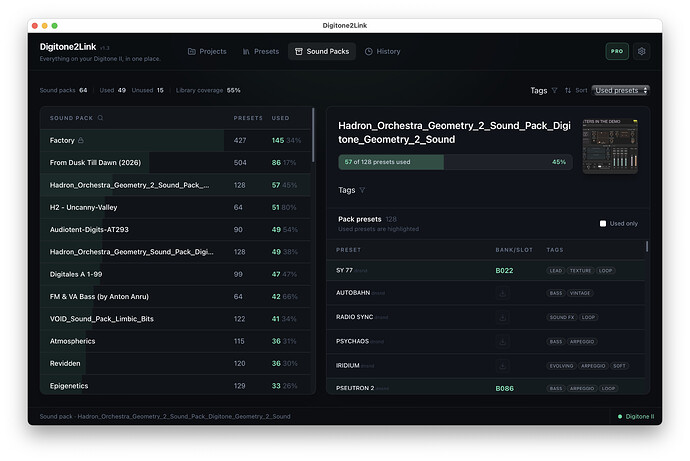Click the download icon in AUTOBAHN row

click(x=503, y=293)
